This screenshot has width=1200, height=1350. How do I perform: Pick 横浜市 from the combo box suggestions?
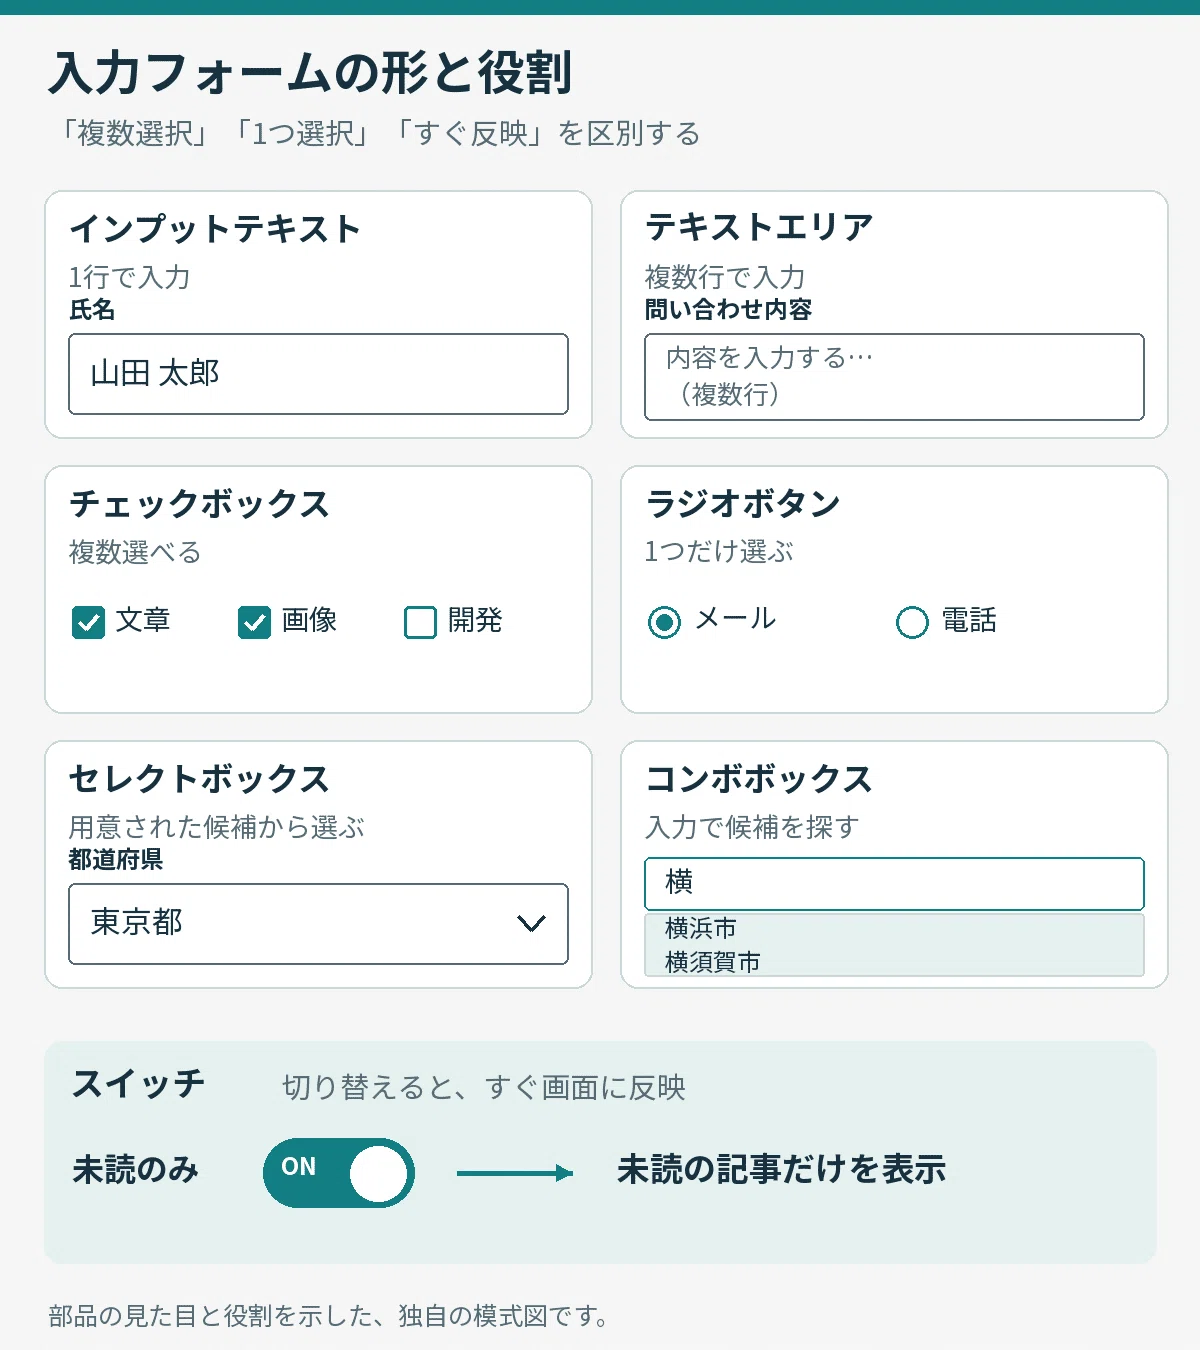click(x=894, y=928)
